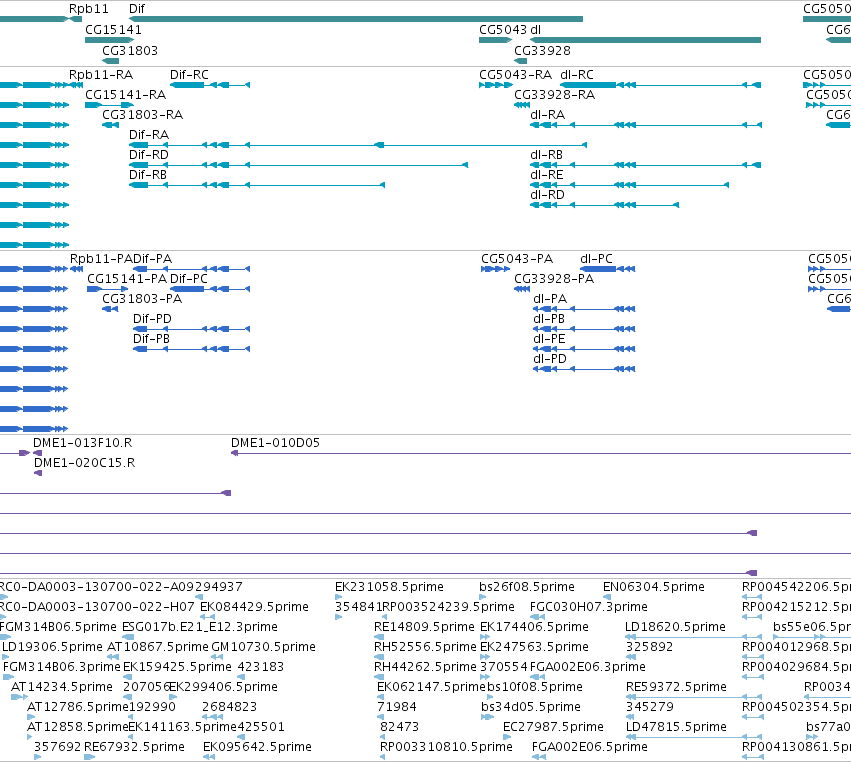851x762 pixels.
Task: Select the CG15141 gene feature
Action: click(110, 40)
